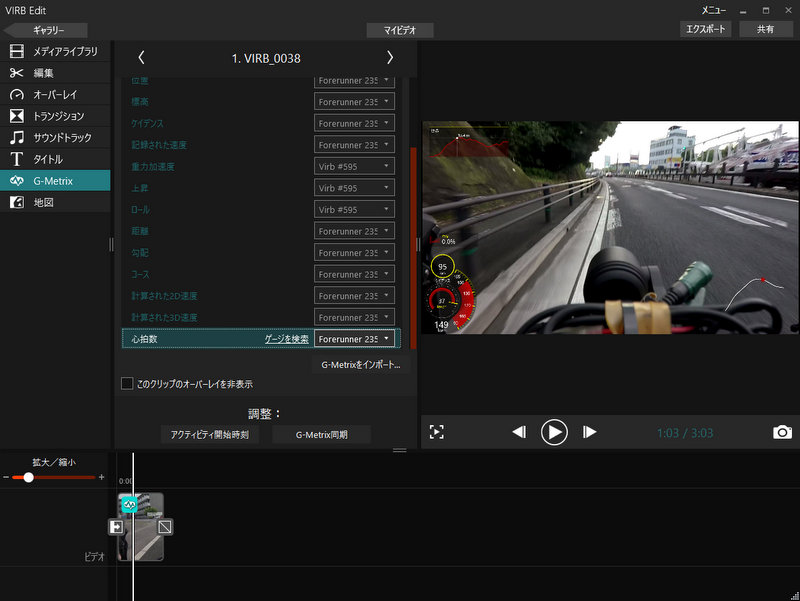Click the G-Metrix badge on timeline clip

(x=130, y=505)
